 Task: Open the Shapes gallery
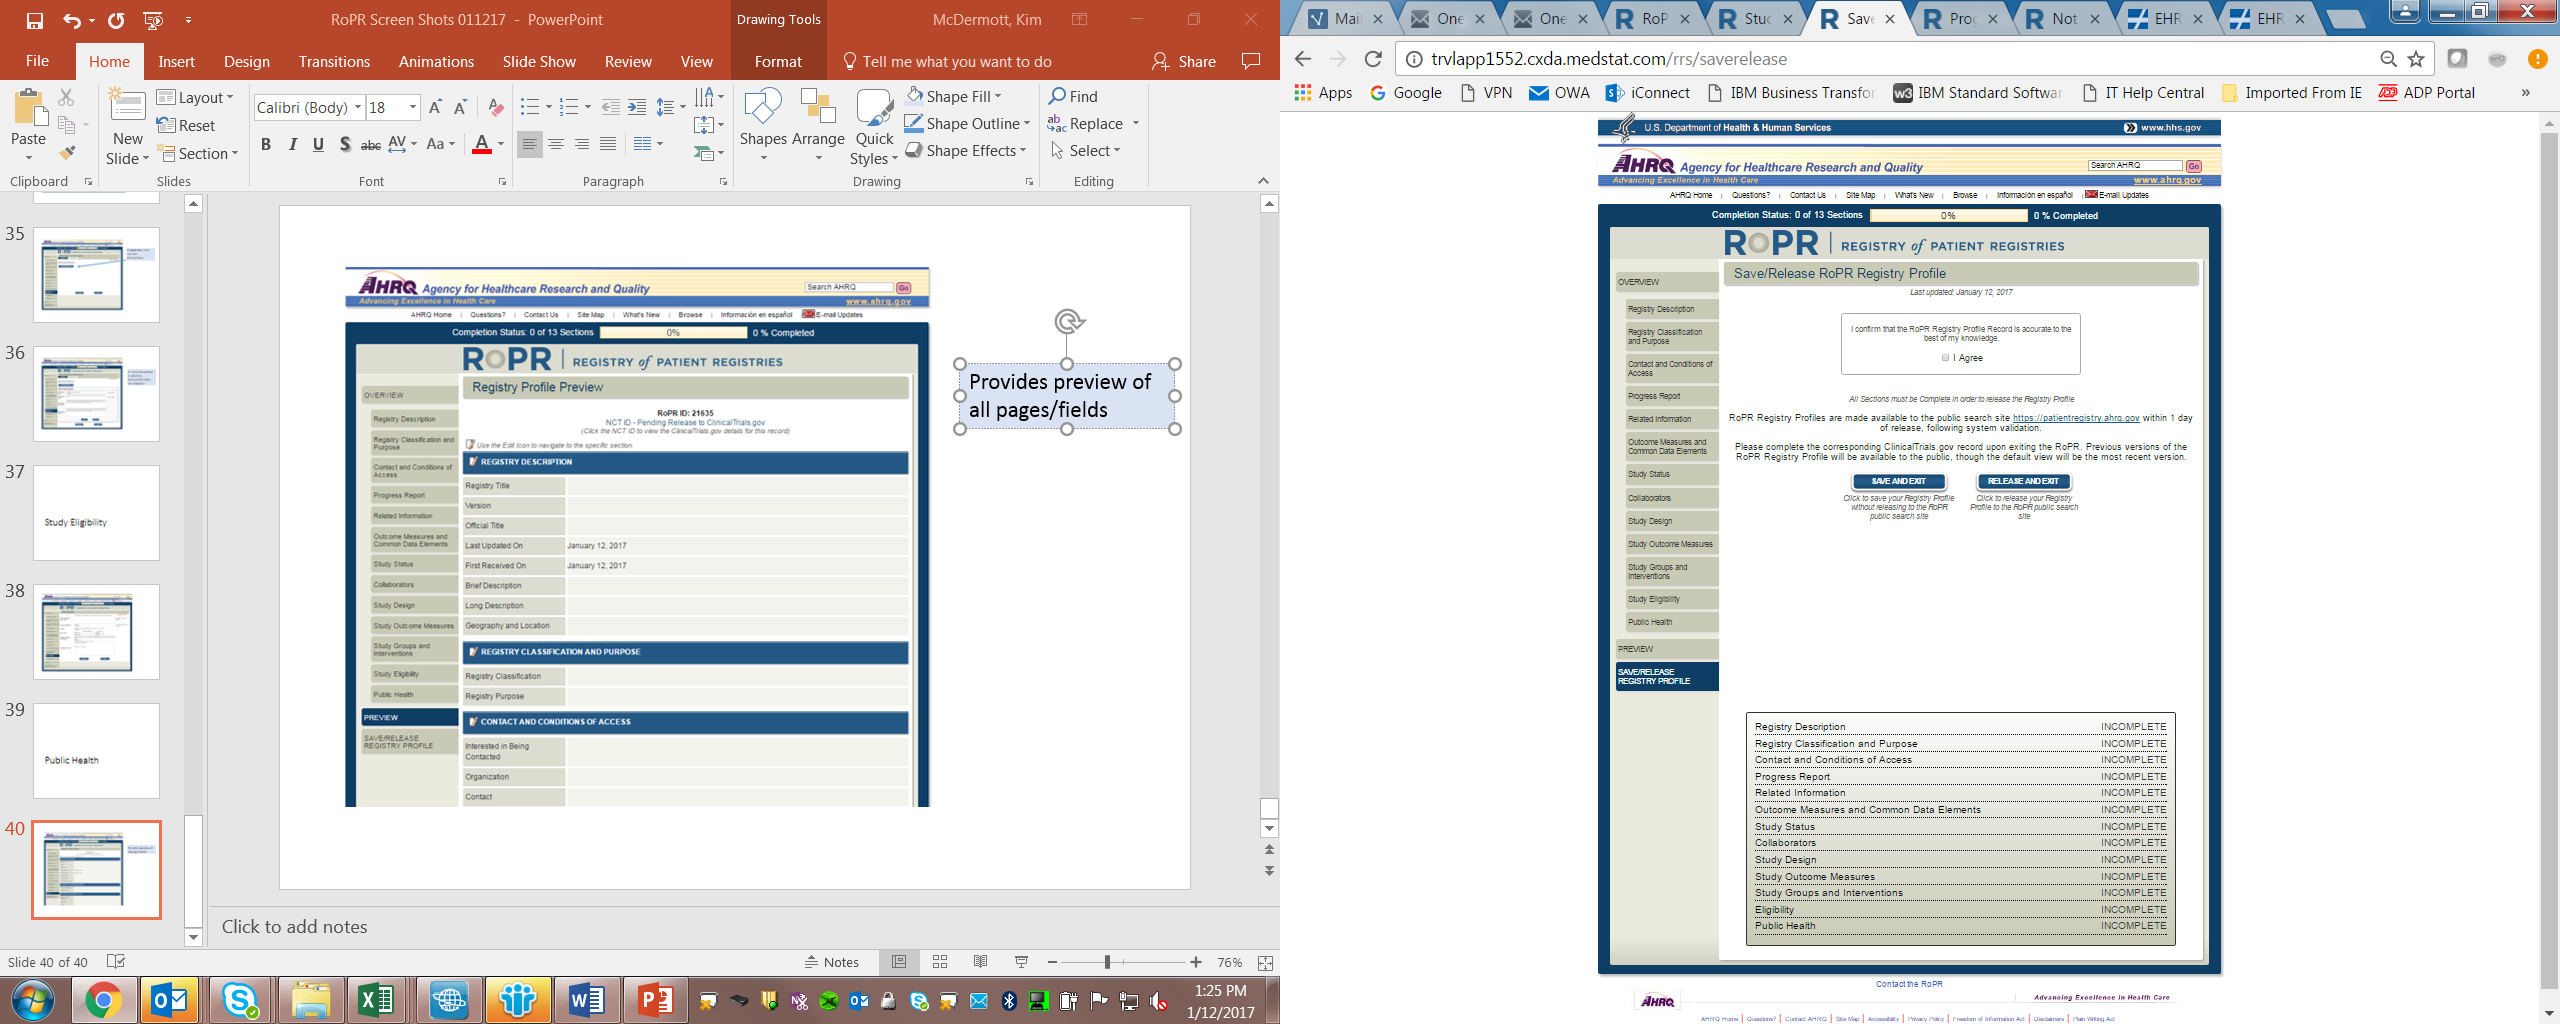763,125
